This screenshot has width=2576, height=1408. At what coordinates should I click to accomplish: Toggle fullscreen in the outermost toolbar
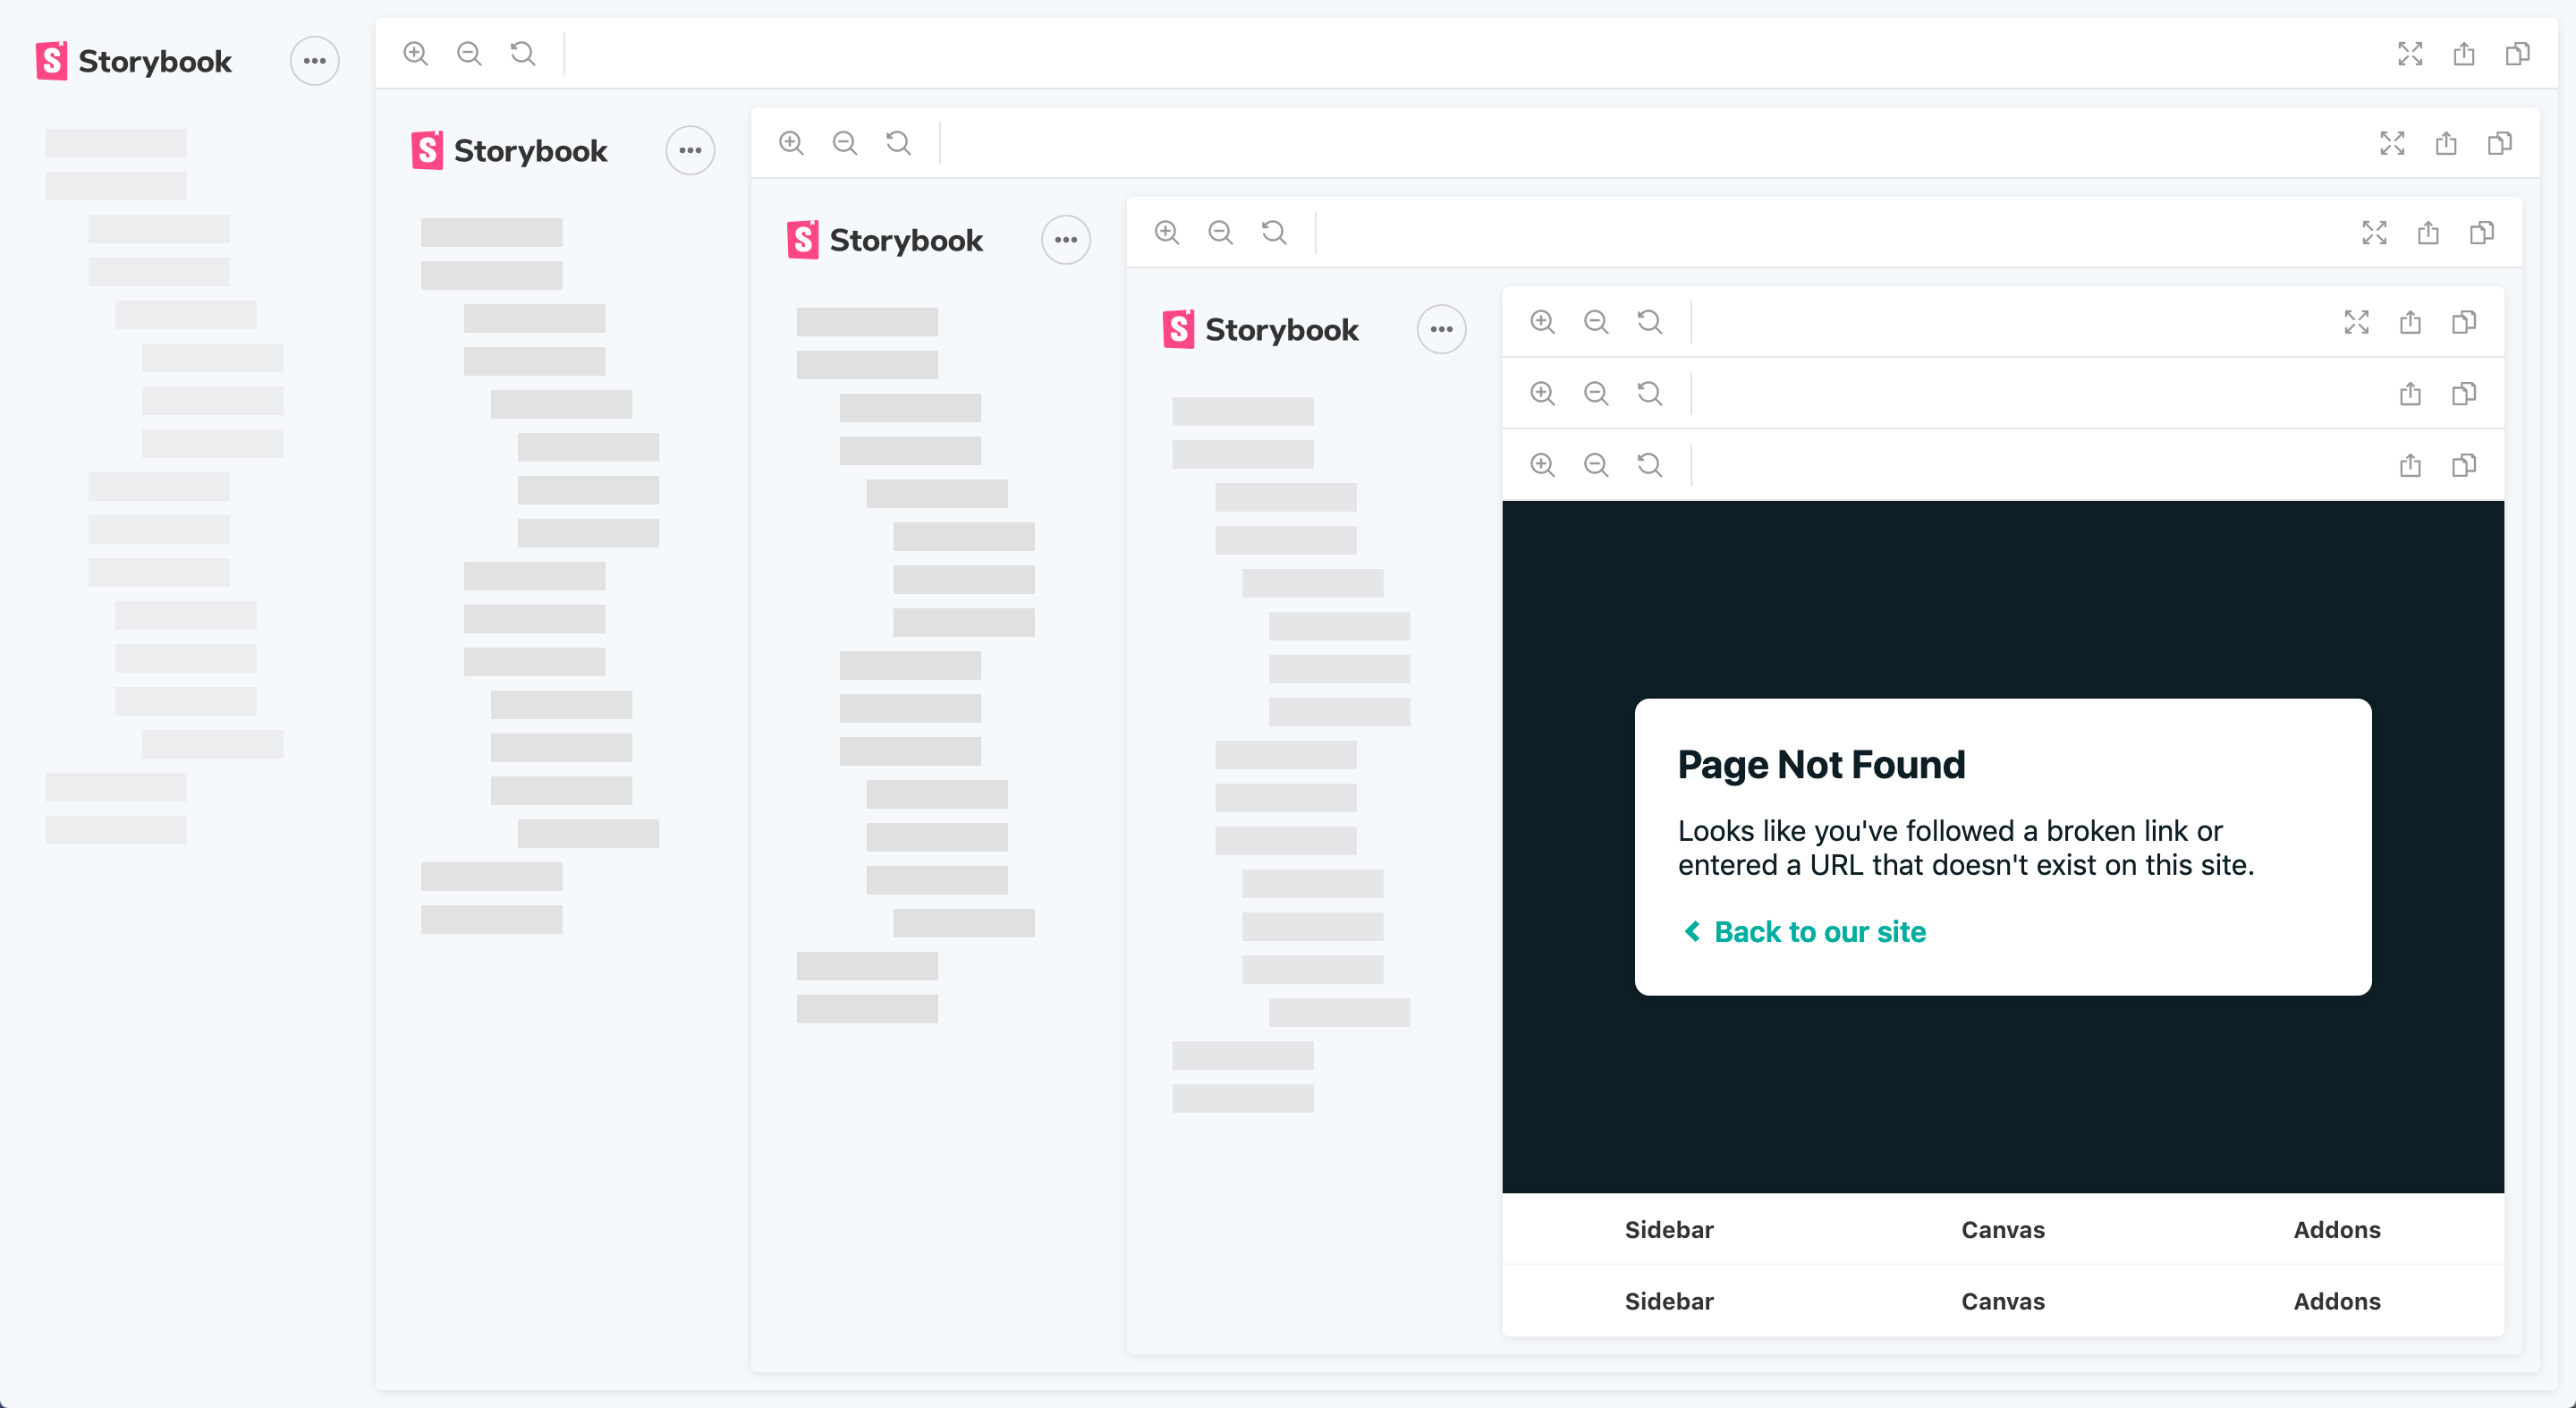(2410, 54)
